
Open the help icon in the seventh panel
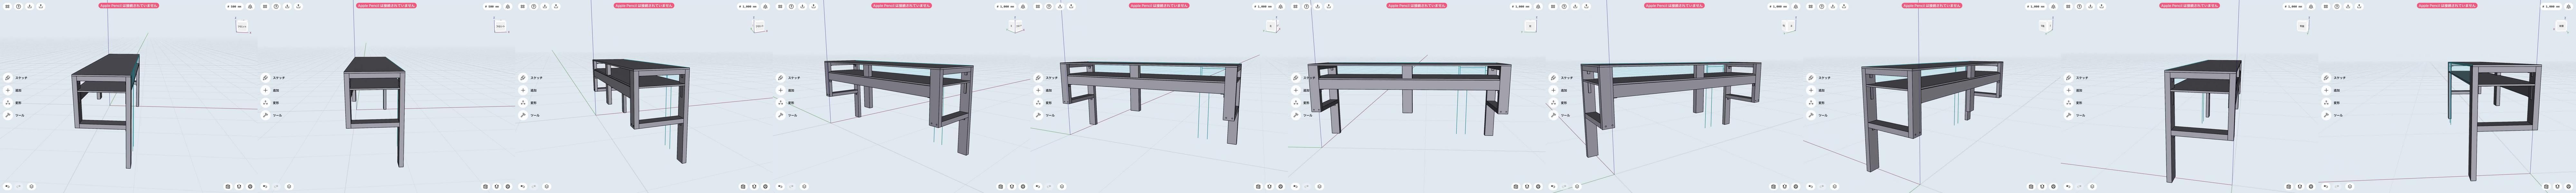click(x=1564, y=6)
